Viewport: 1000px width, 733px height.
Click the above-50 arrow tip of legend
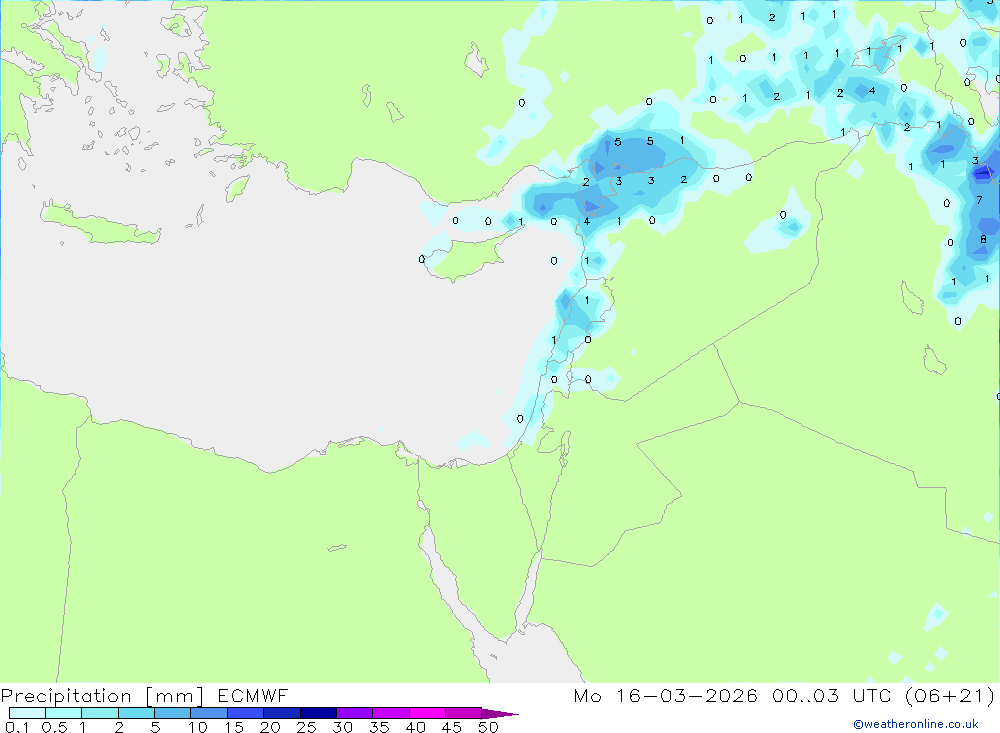click(x=500, y=713)
